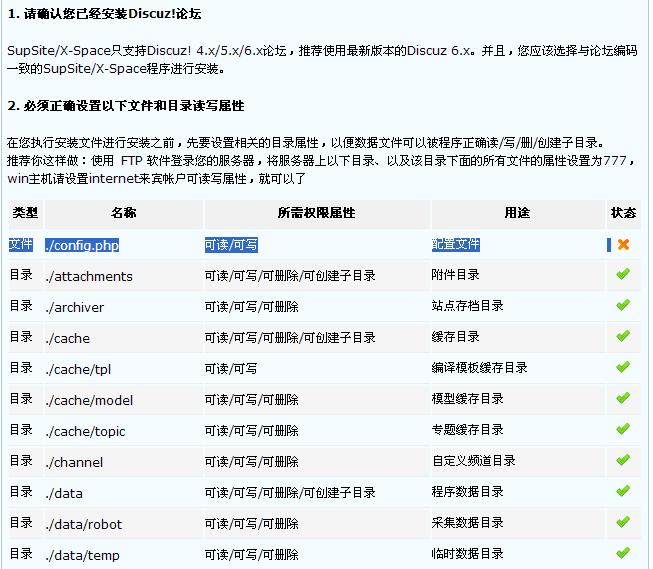Click the ./cache/topic directory name
Viewport: 653px width, 569px height.
point(85,432)
